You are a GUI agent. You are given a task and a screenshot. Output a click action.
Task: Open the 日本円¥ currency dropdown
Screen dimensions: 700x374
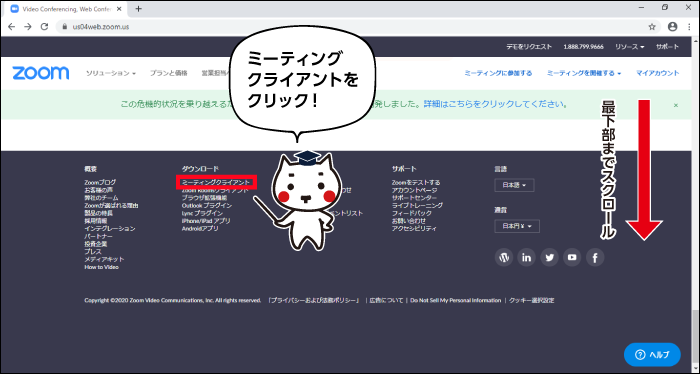(517, 226)
